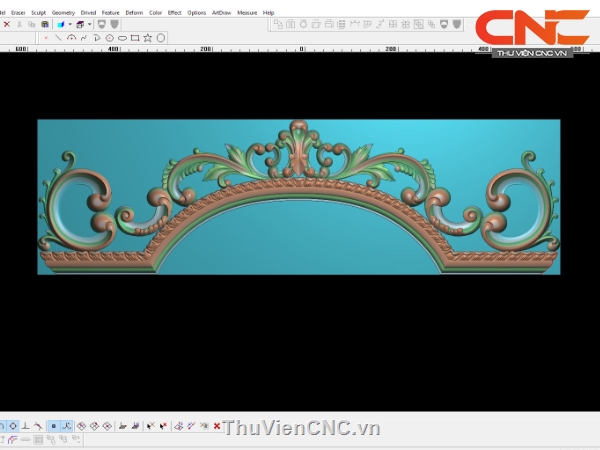Click the CNC logo in top right

coord(531,30)
